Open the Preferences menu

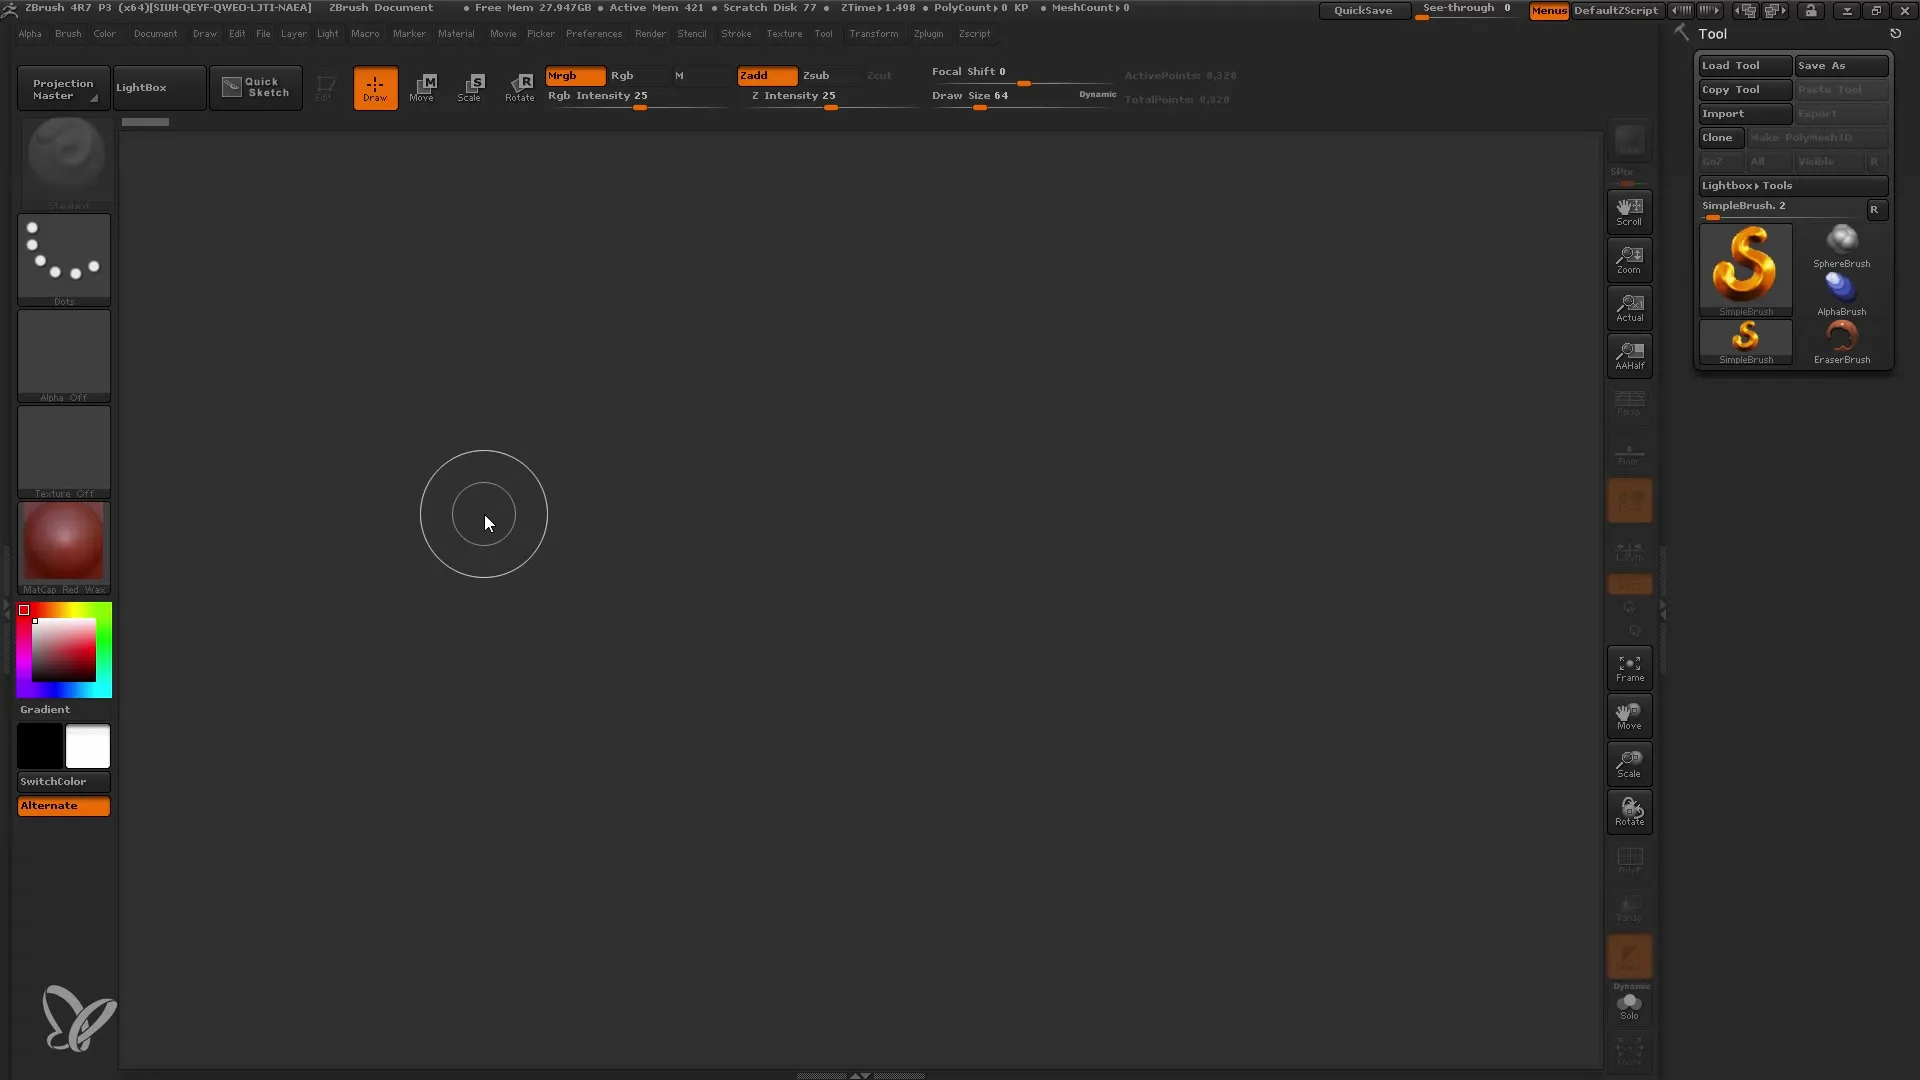(x=592, y=33)
